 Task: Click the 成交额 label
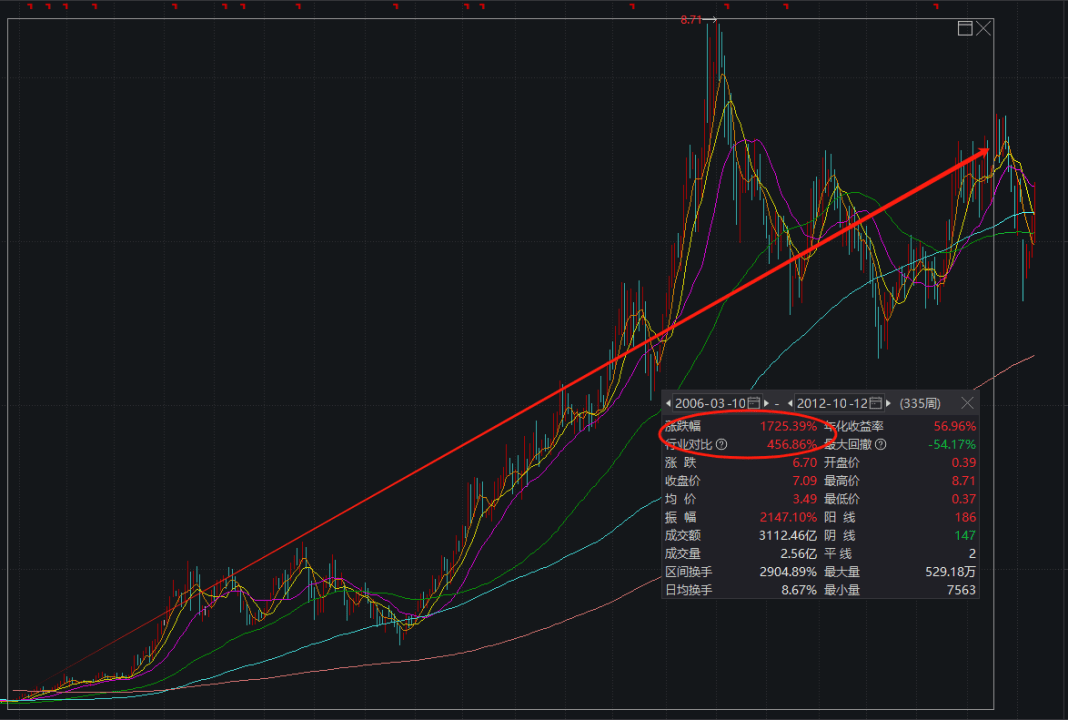point(682,535)
